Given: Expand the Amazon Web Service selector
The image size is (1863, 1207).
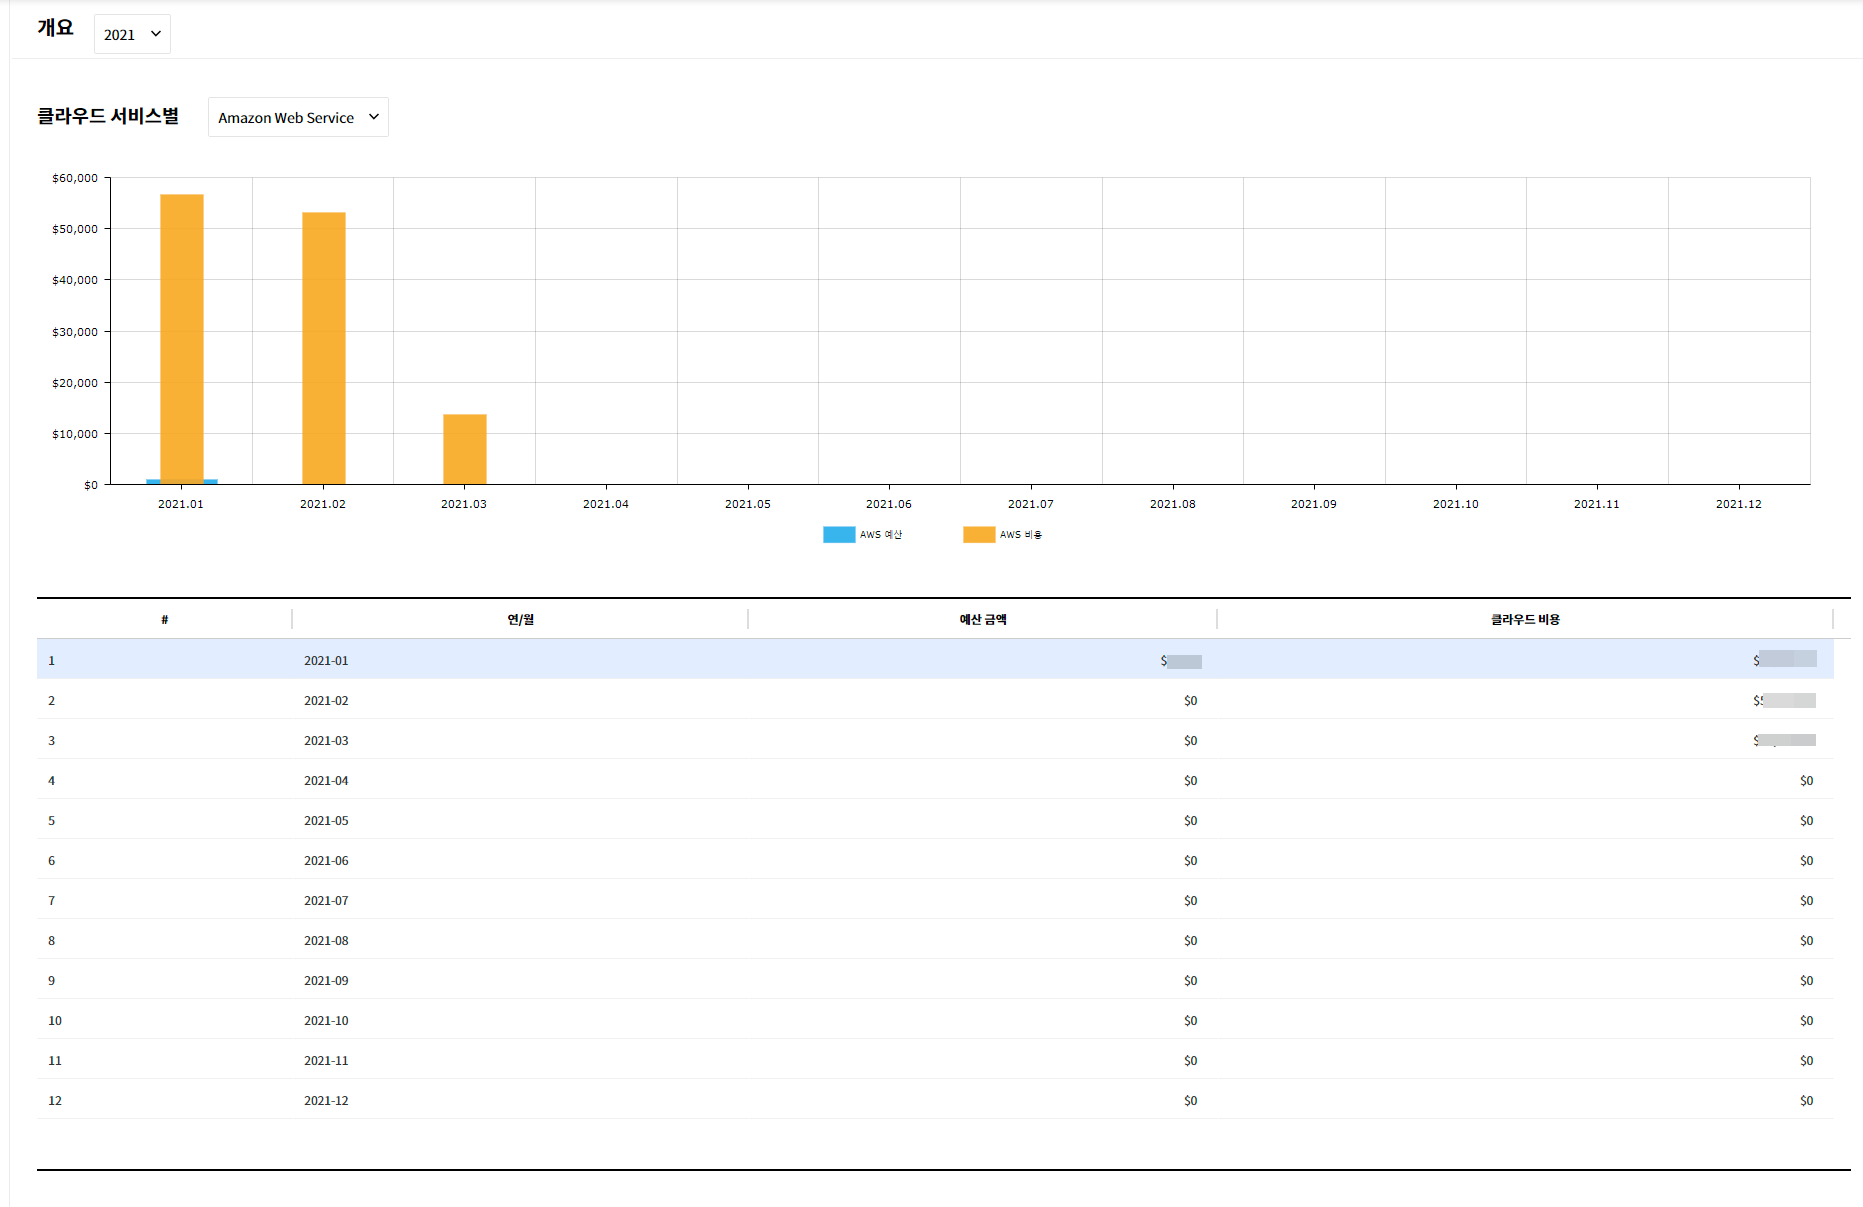Looking at the screenshot, I should pyautogui.click(x=298, y=117).
